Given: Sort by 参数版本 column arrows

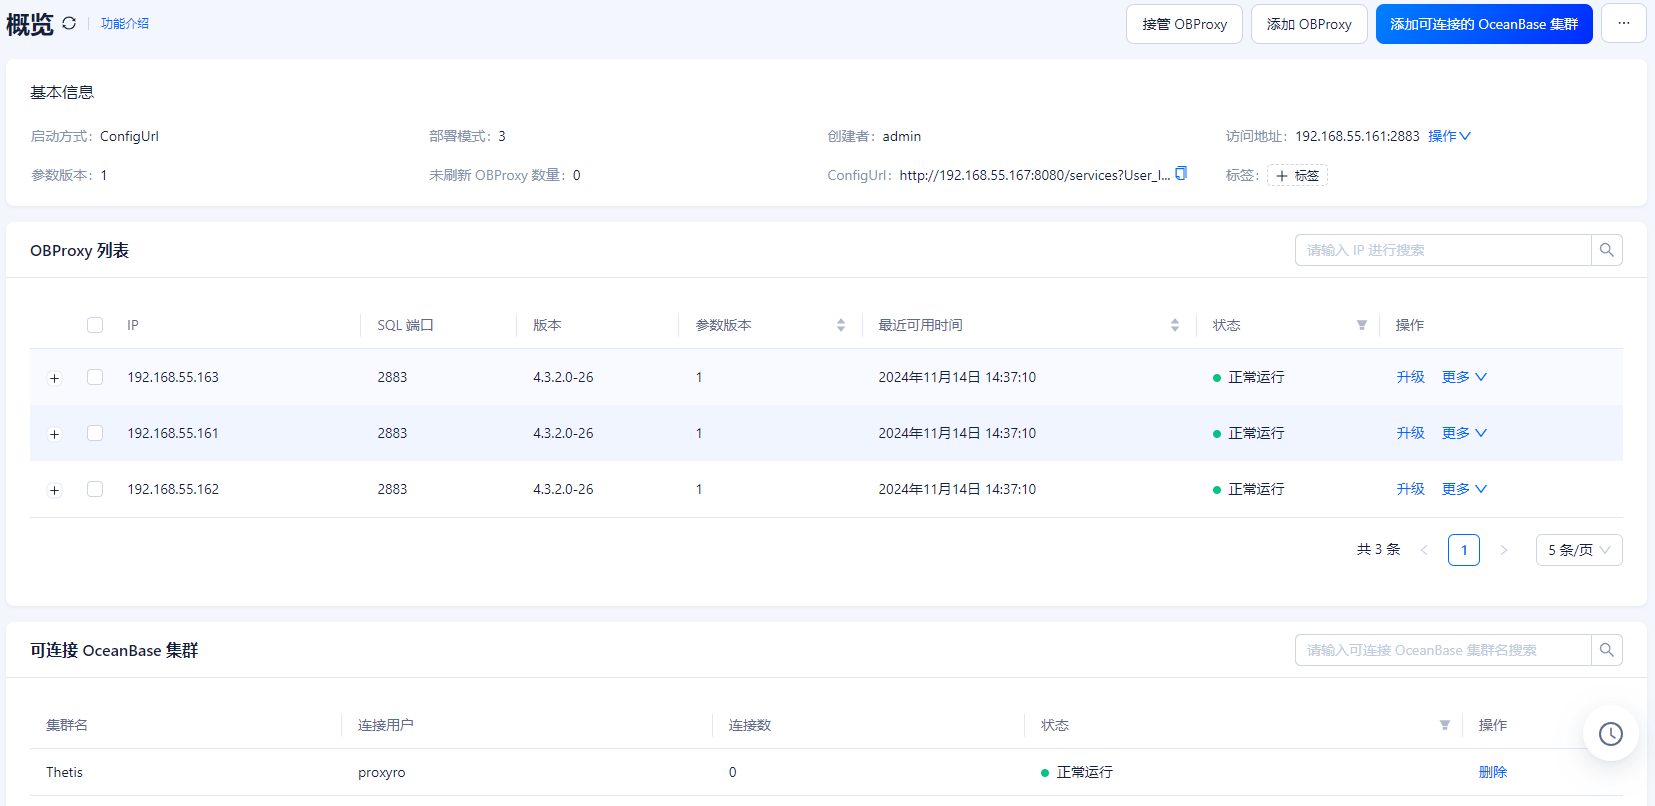Looking at the screenshot, I should click(841, 325).
